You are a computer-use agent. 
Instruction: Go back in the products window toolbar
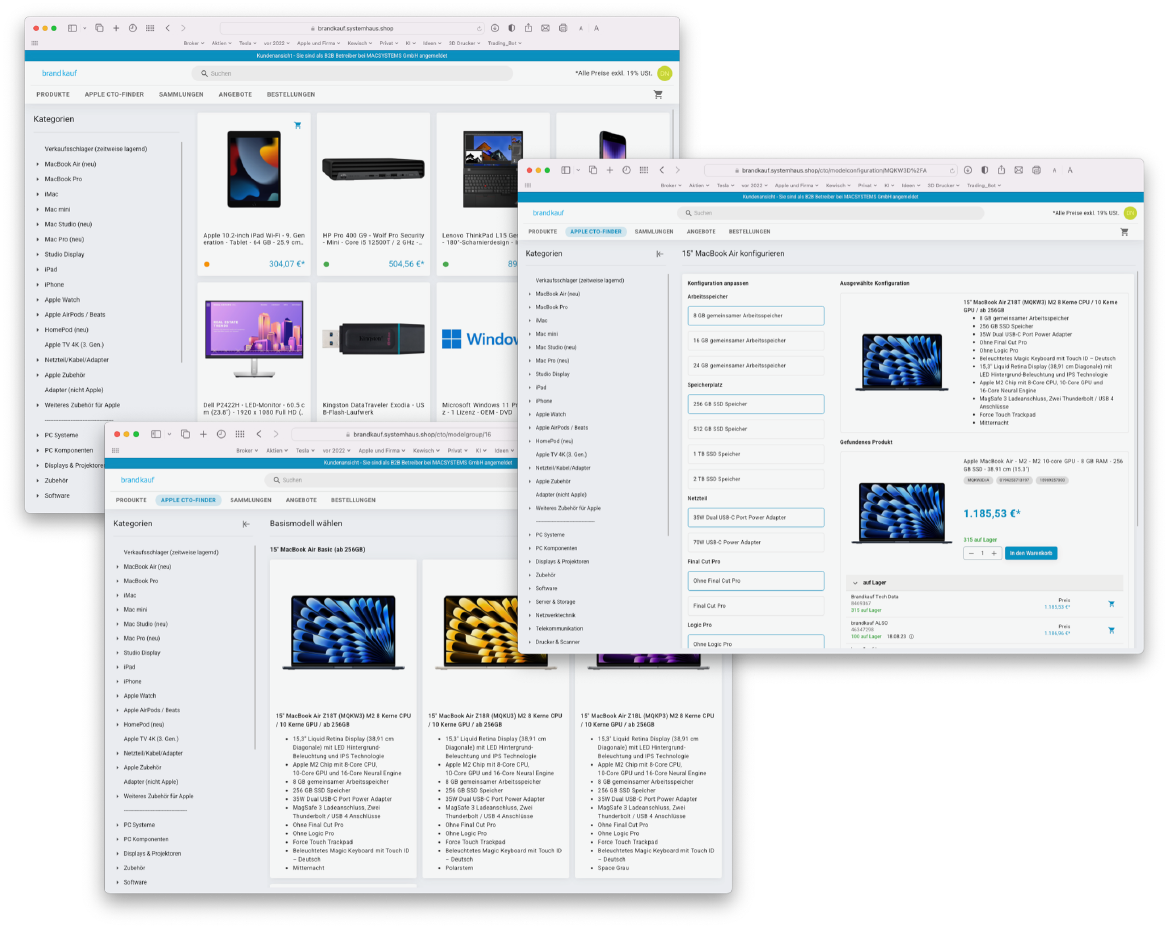click(167, 28)
